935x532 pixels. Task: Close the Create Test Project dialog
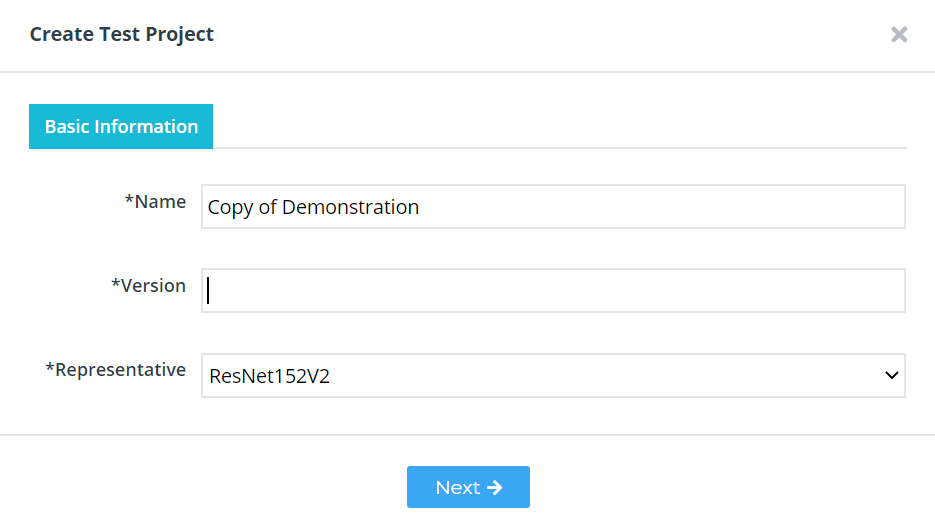[899, 35]
